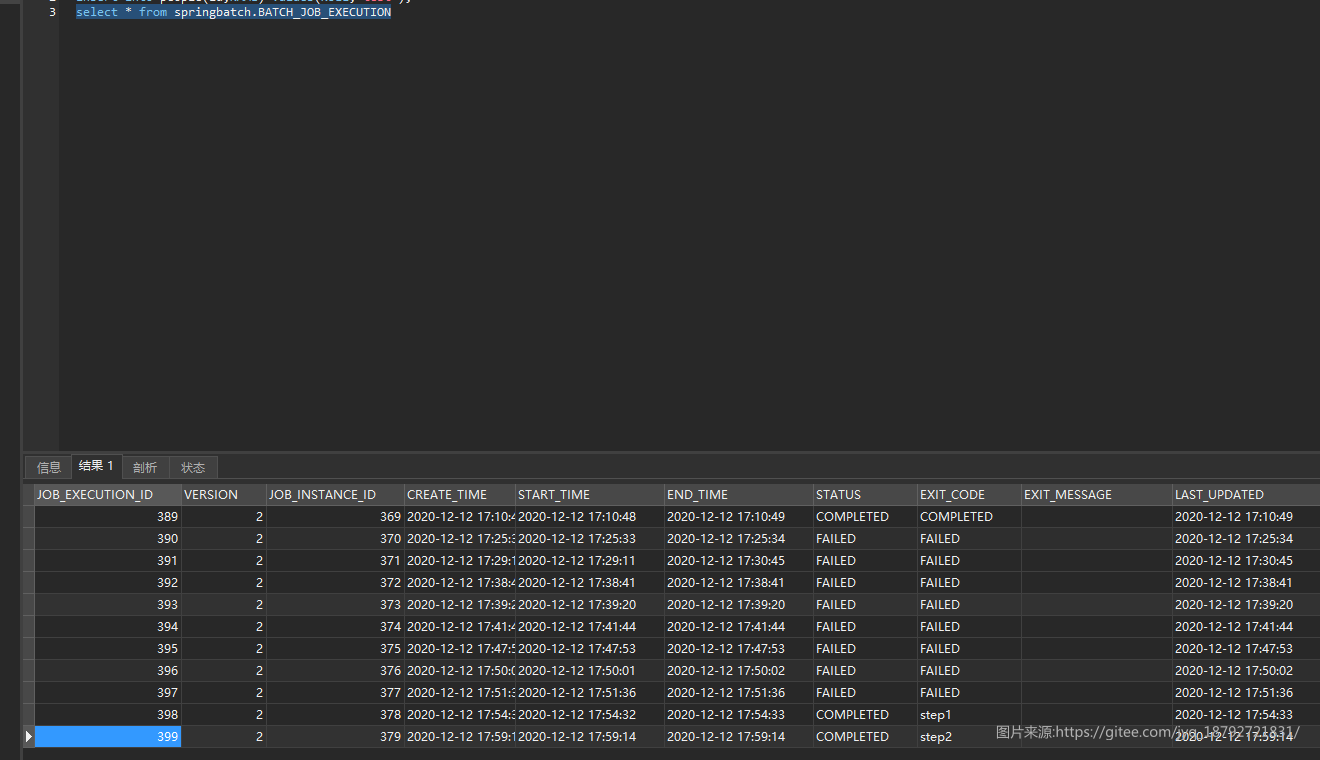Screen dimensions: 1320x760
Task: Click the STATUS column header
Action: coord(865,495)
